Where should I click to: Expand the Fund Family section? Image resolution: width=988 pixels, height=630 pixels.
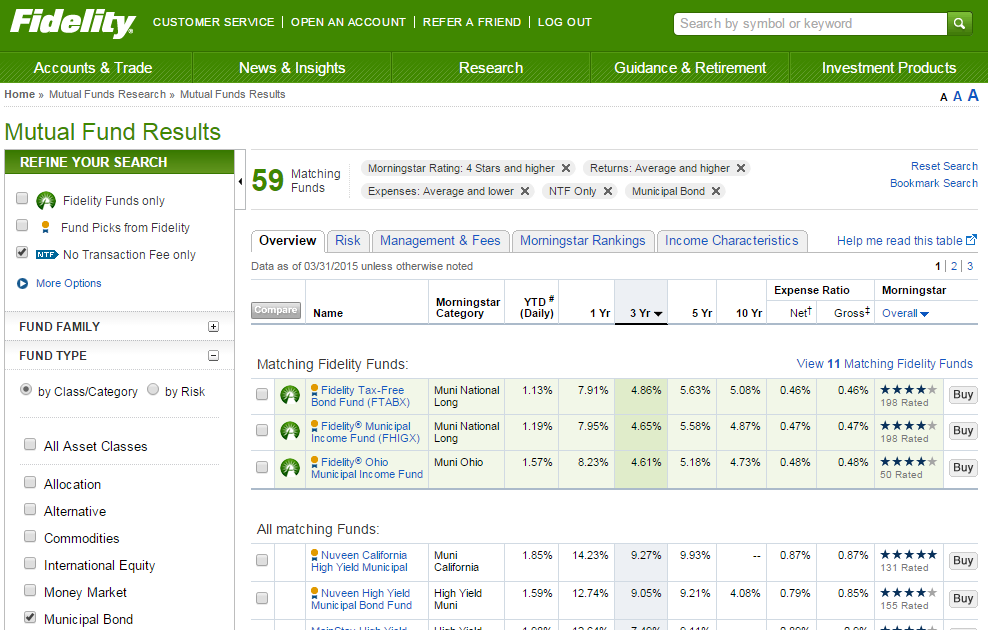click(x=213, y=327)
